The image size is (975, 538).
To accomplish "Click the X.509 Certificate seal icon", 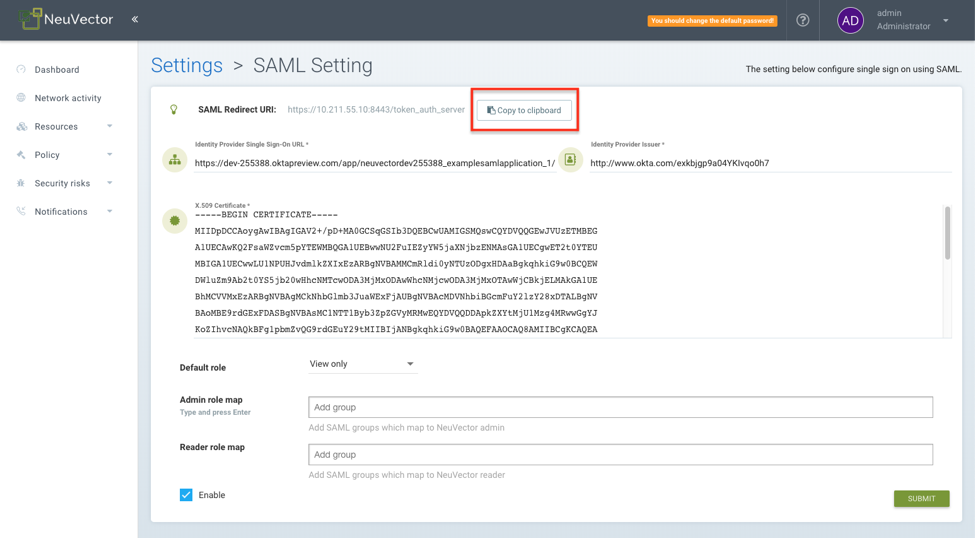I will click(175, 221).
